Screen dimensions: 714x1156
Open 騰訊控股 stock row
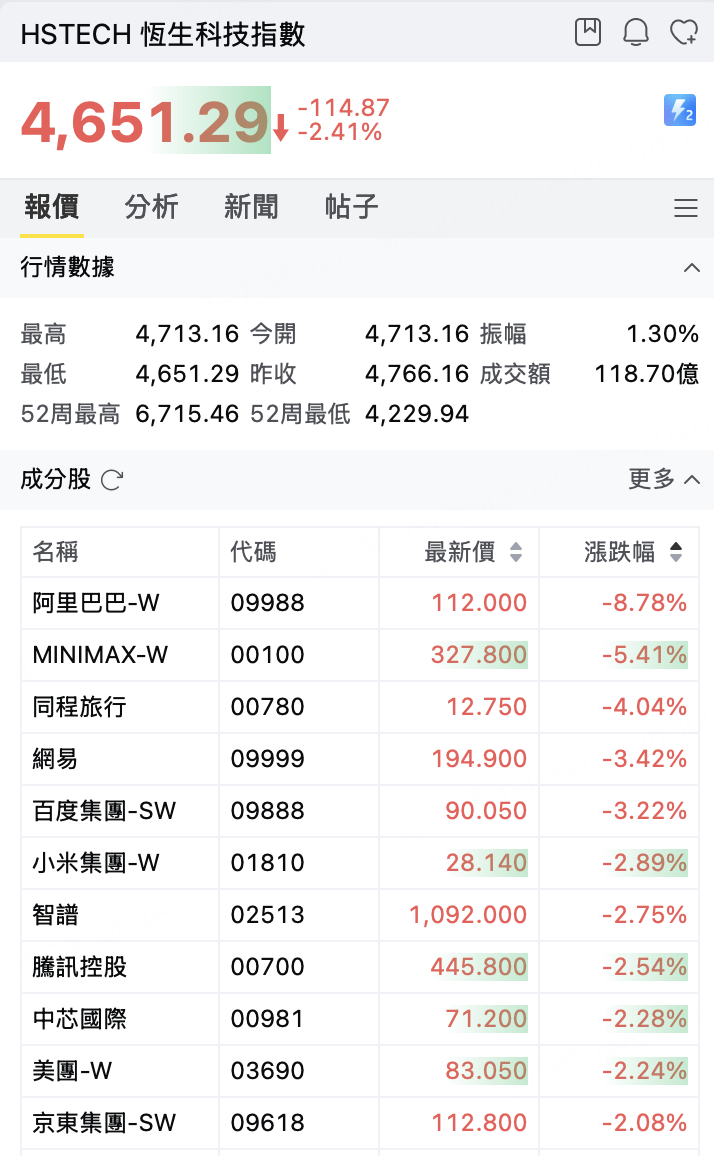[360, 967]
